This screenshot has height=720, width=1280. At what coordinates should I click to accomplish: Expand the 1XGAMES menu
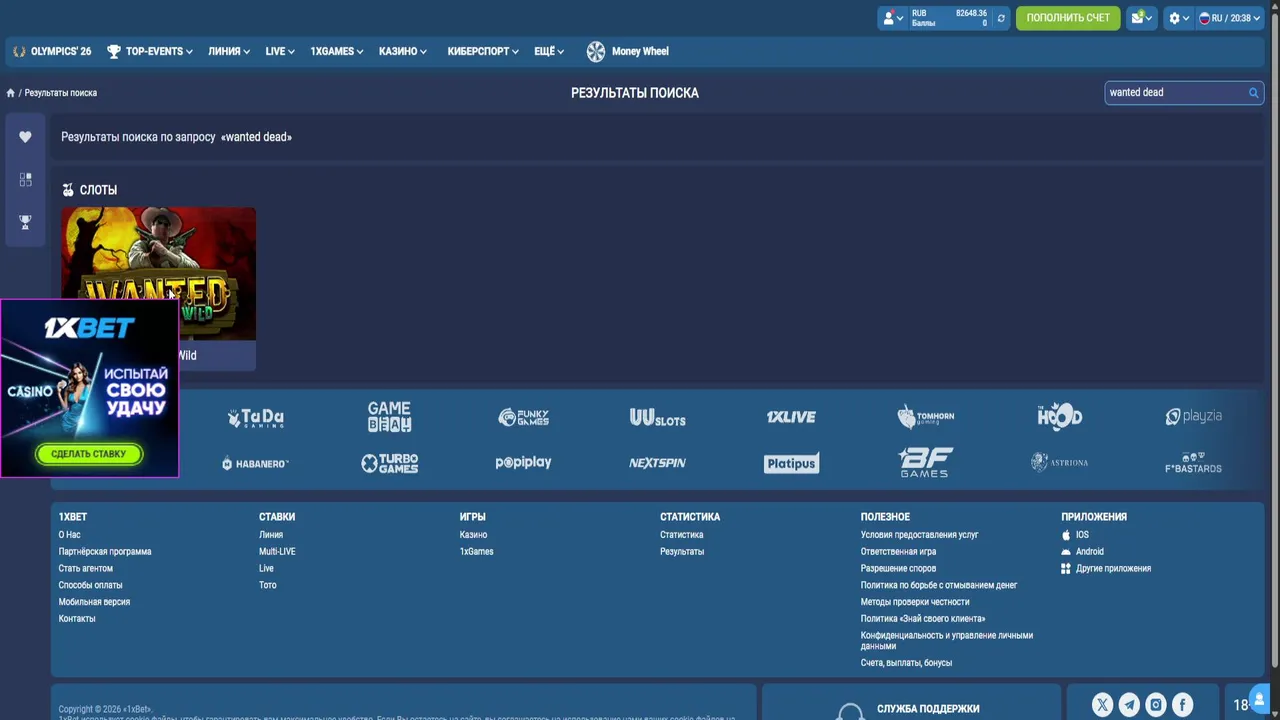336,51
